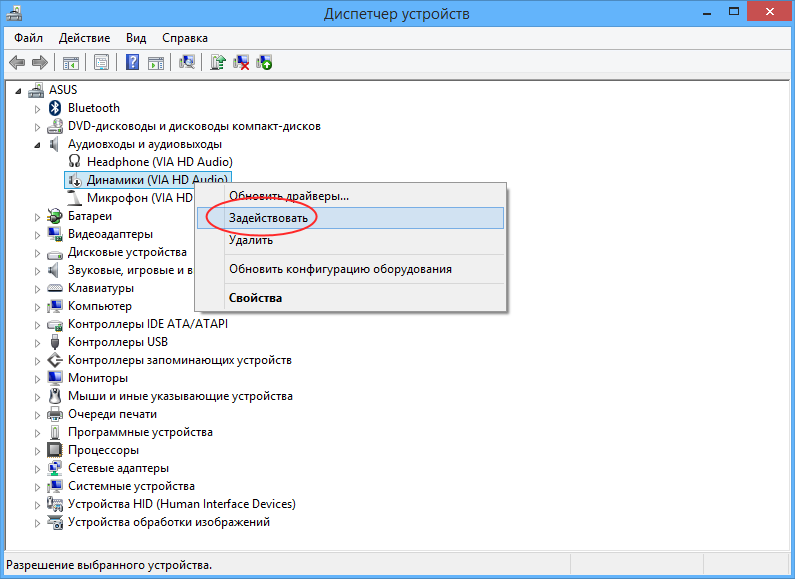Choose Обновить драйверы... in context menu

point(350,196)
